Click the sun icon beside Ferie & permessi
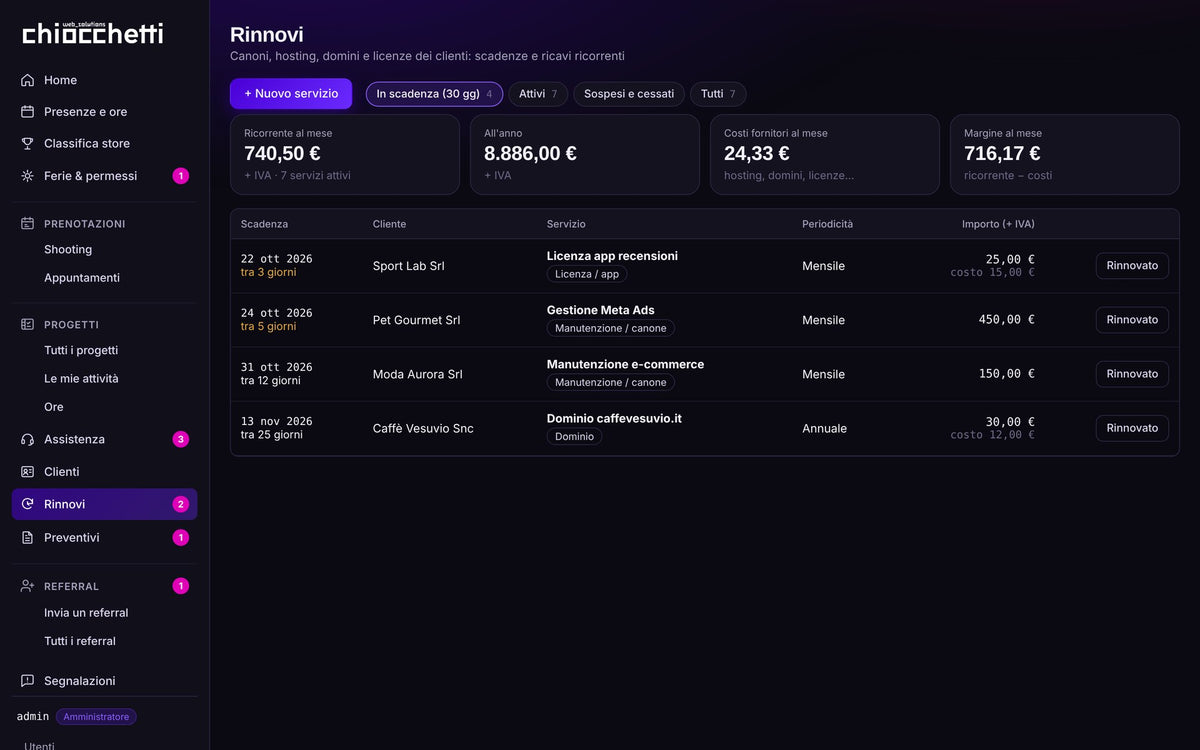The image size is (1200, 750). pos(27,176)
